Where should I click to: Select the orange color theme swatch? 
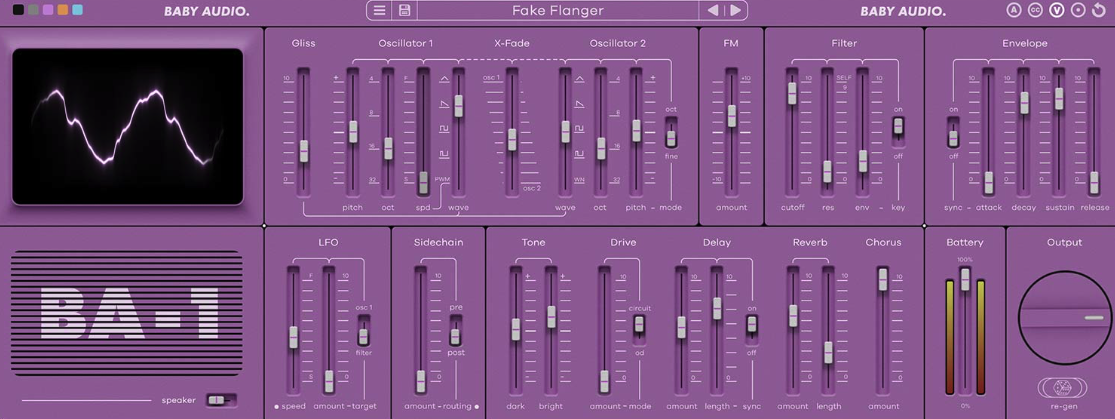[x=63, y=10]
